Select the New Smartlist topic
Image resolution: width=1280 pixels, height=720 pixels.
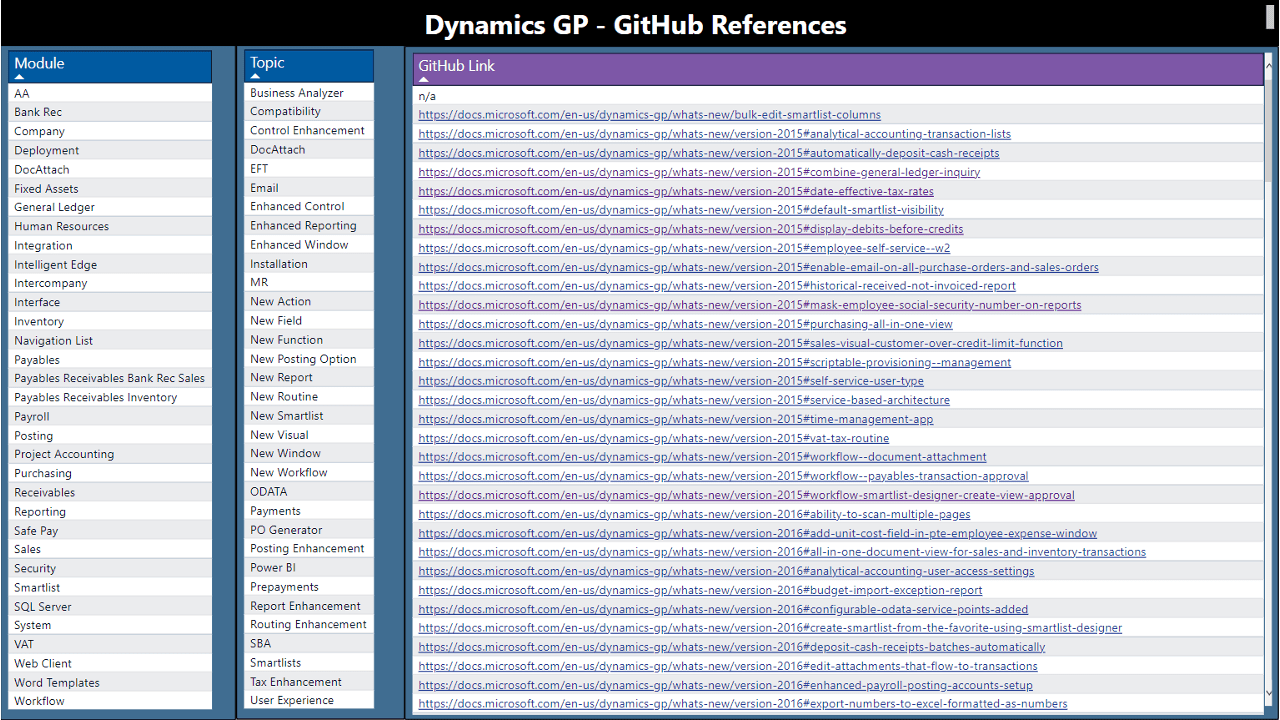(x=287, y=415)
